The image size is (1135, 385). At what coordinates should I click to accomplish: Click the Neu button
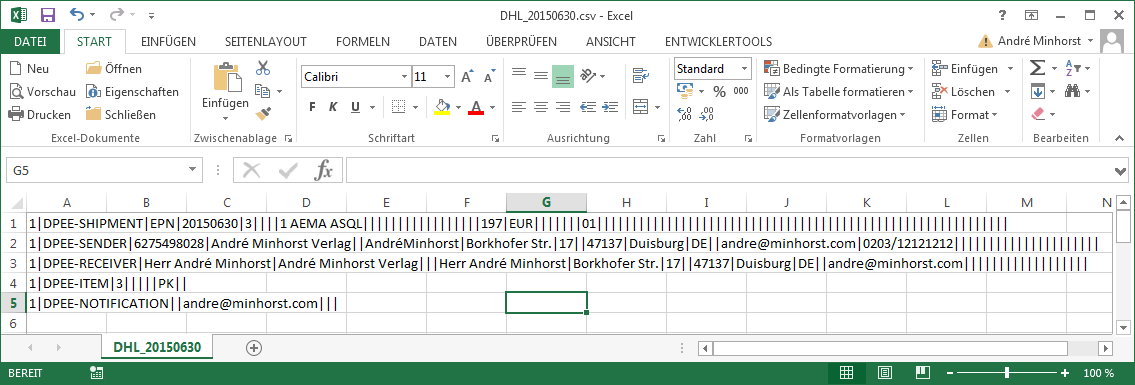click(29, 69)
